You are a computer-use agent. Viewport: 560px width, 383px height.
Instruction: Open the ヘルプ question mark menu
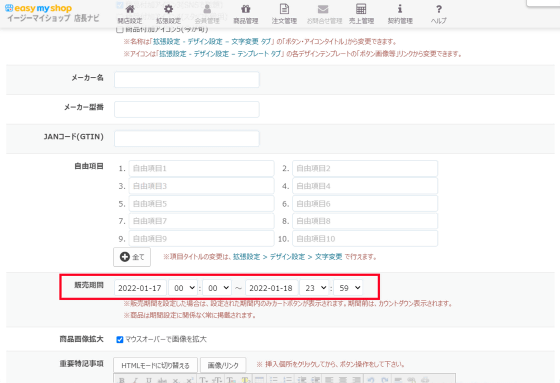[439, 14]
